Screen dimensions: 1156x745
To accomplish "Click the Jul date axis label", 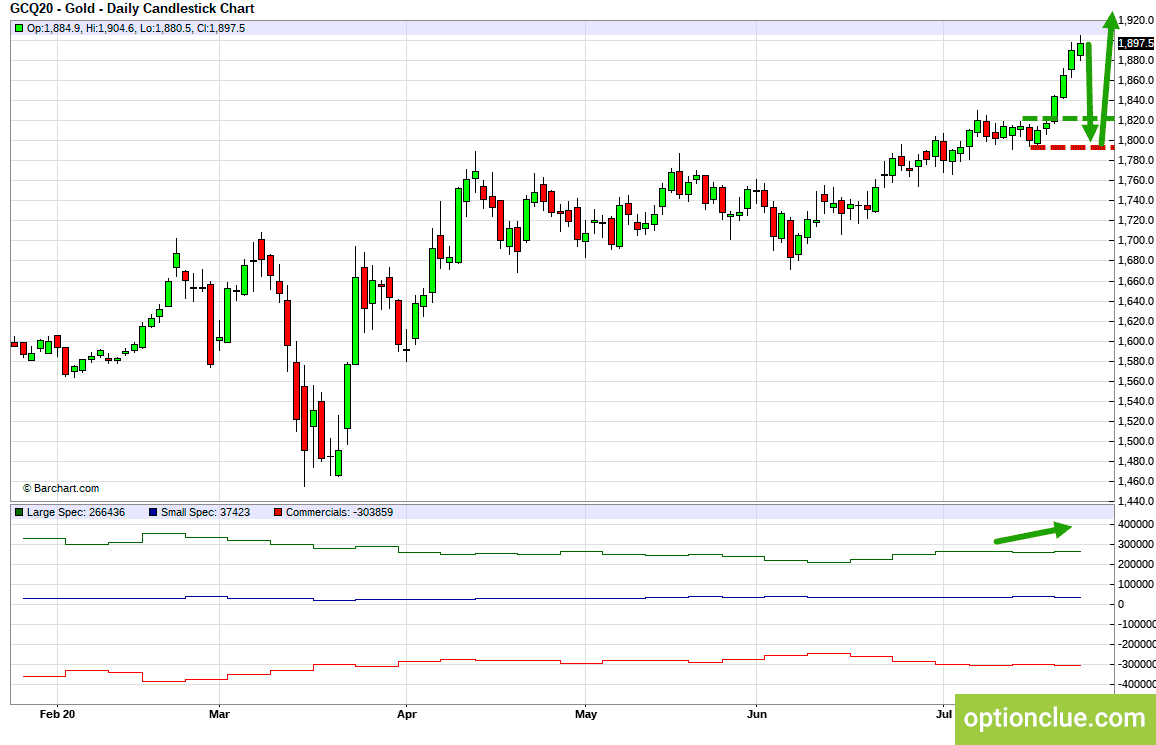I will (943, 714).
